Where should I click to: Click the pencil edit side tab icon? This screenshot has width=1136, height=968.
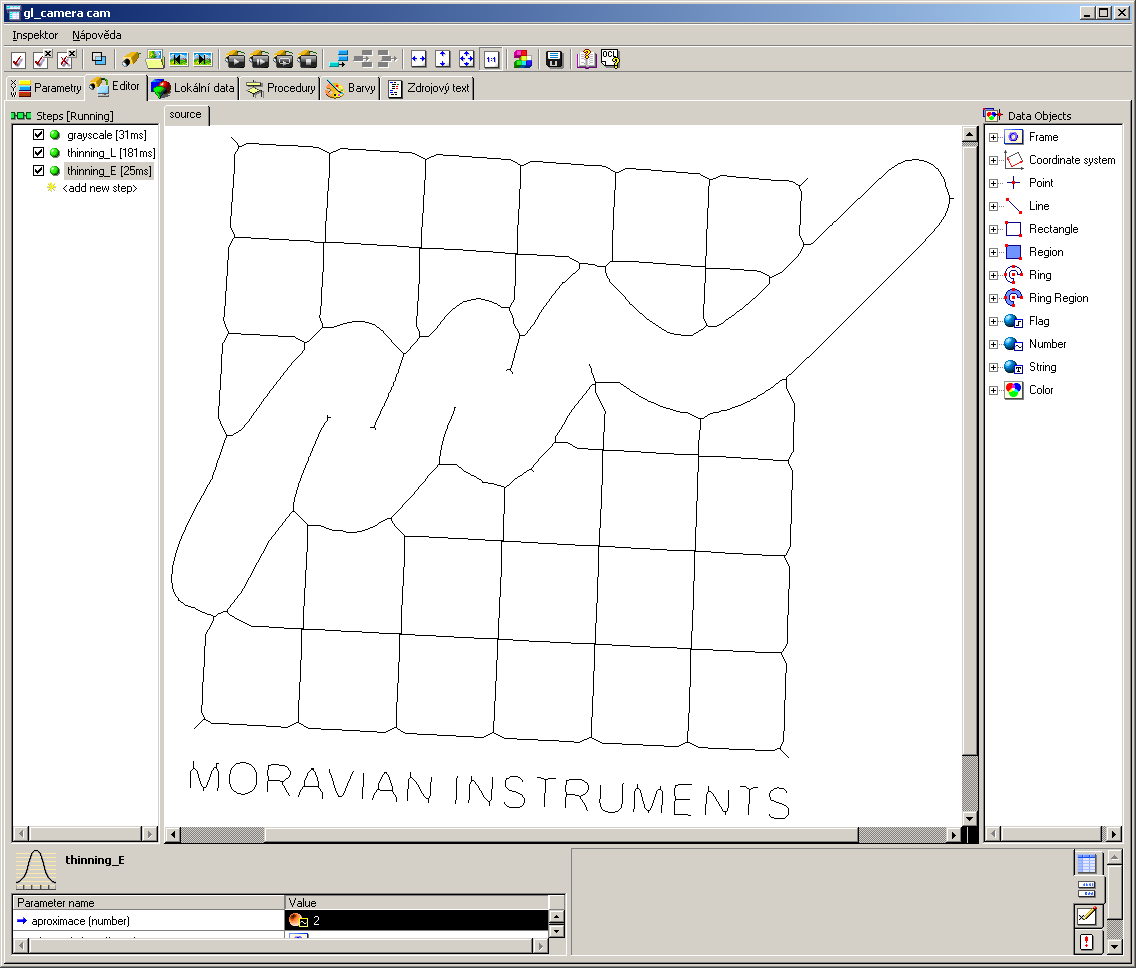(x=1087, y=915)
